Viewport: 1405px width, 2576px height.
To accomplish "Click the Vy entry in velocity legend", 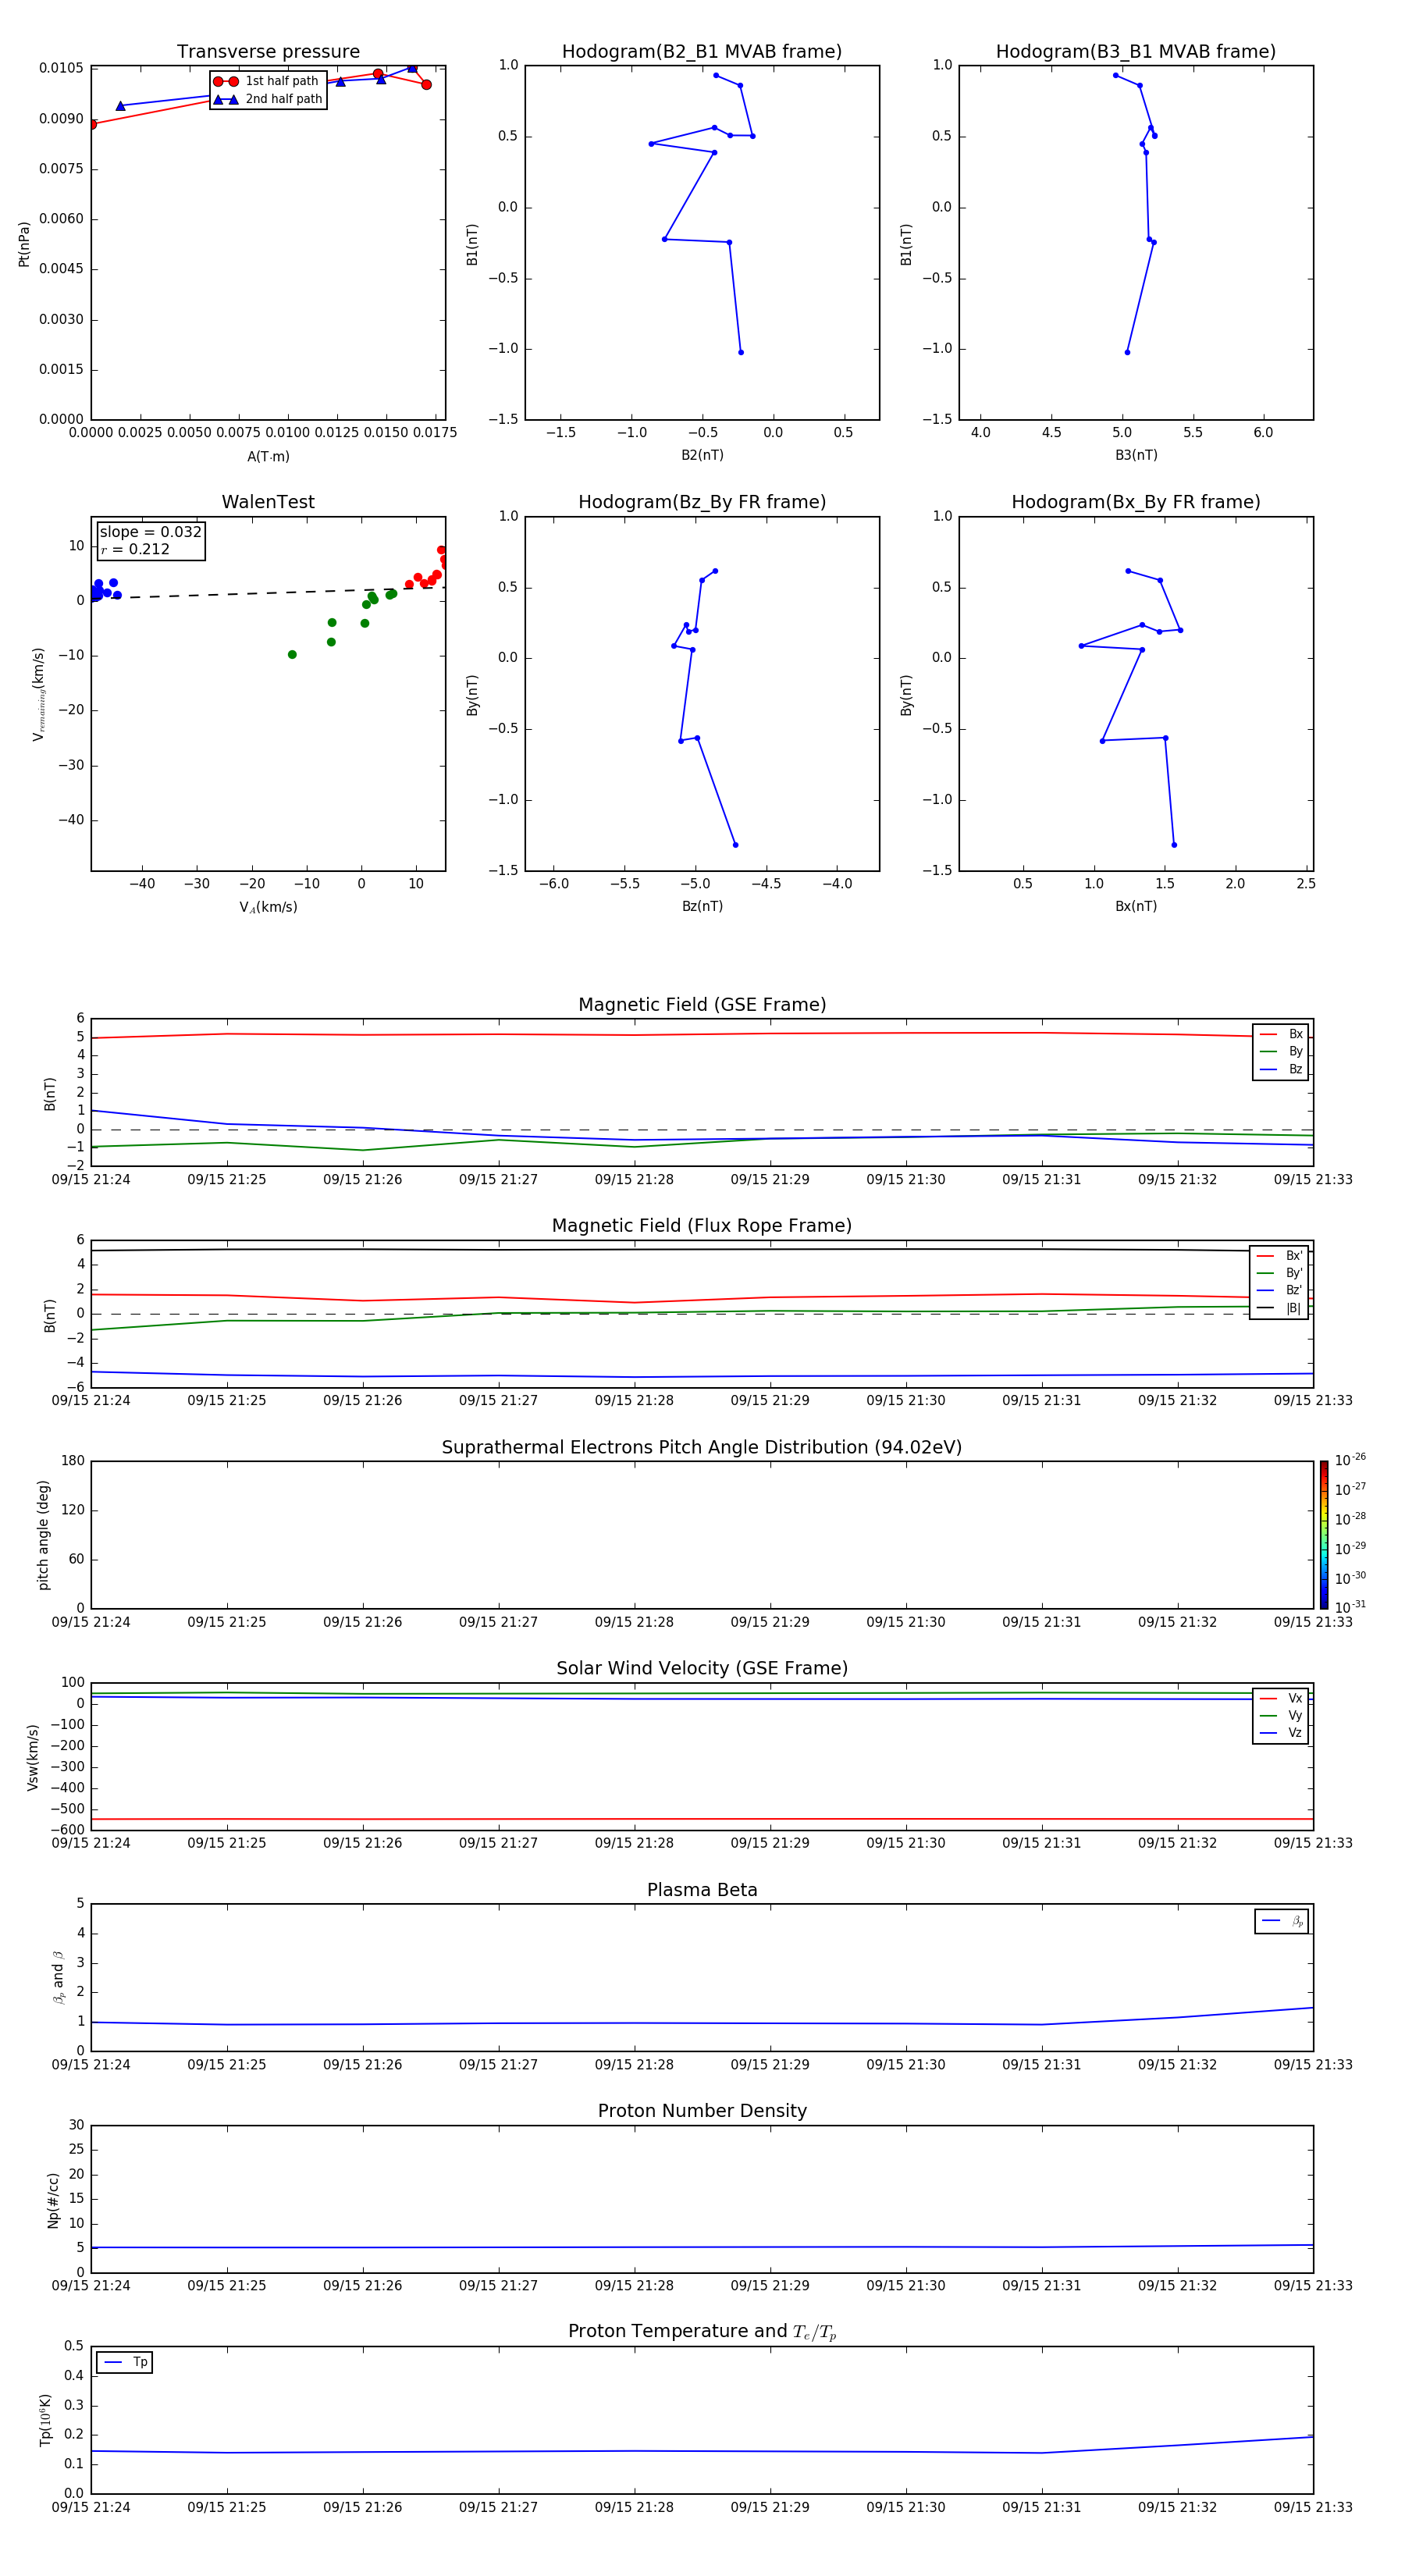I will click(x=1281, y=1716).
